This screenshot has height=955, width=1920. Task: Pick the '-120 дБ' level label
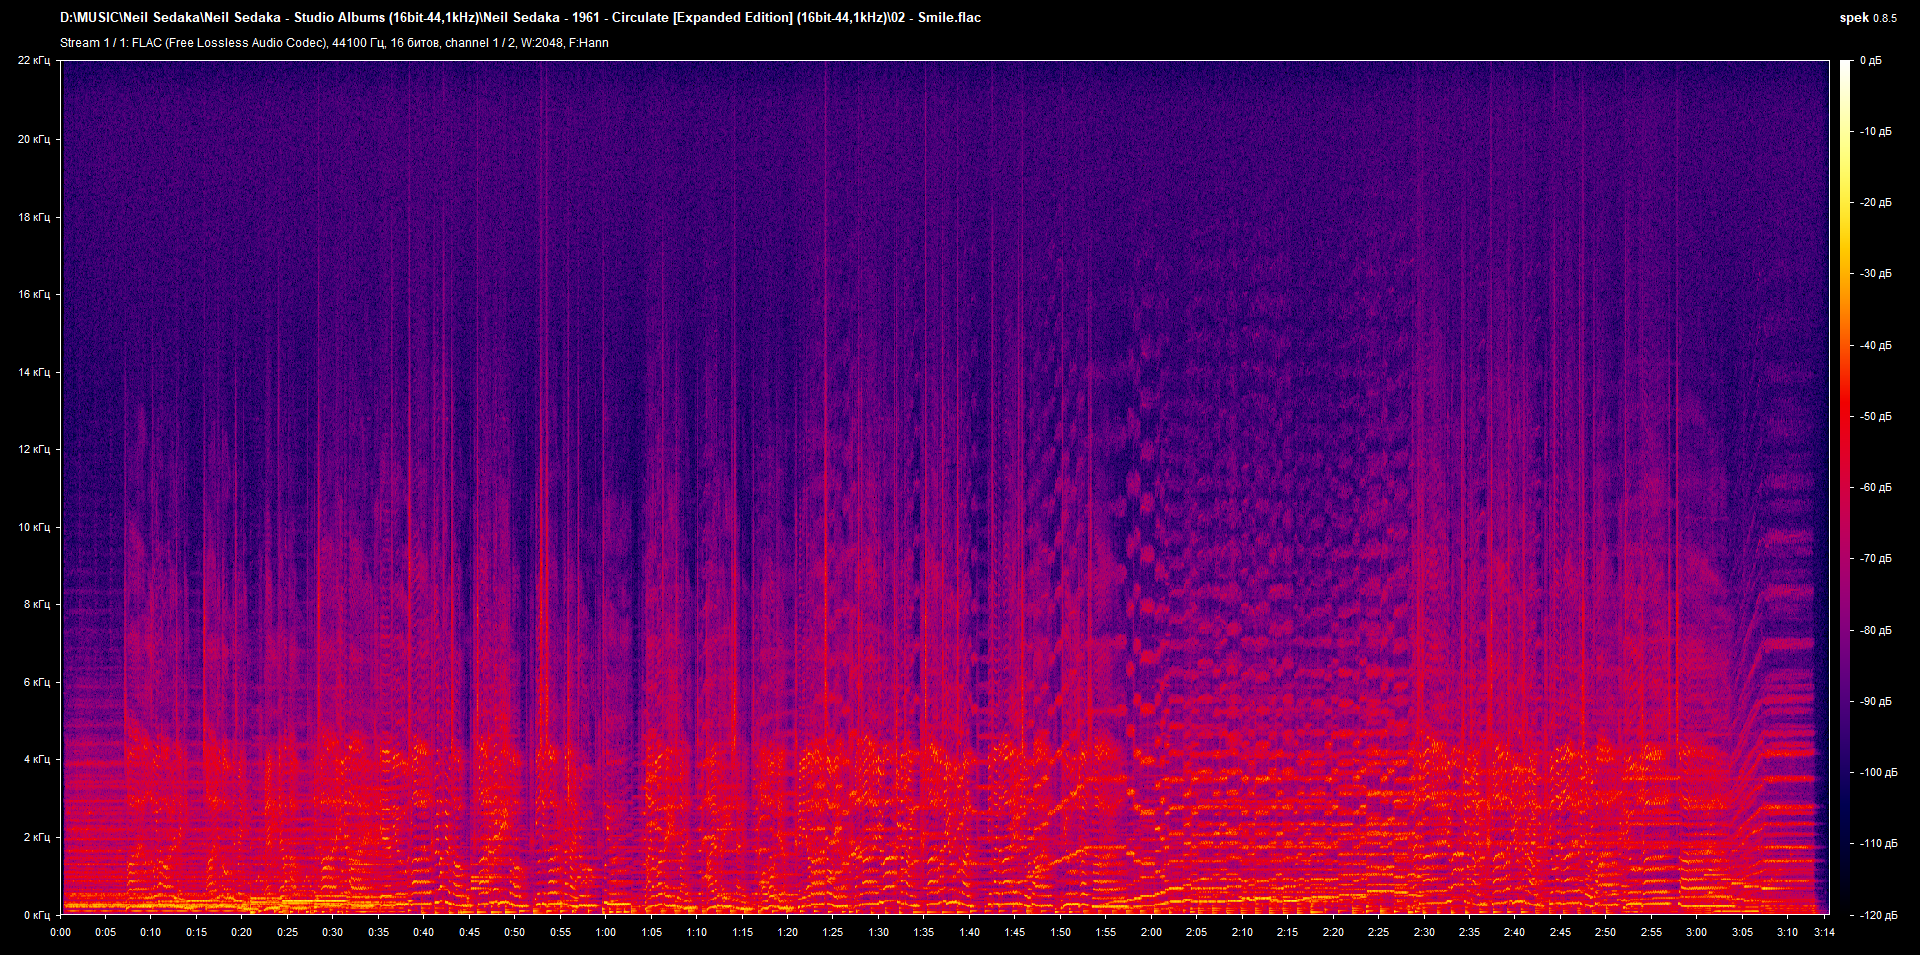pos(1878,915)
